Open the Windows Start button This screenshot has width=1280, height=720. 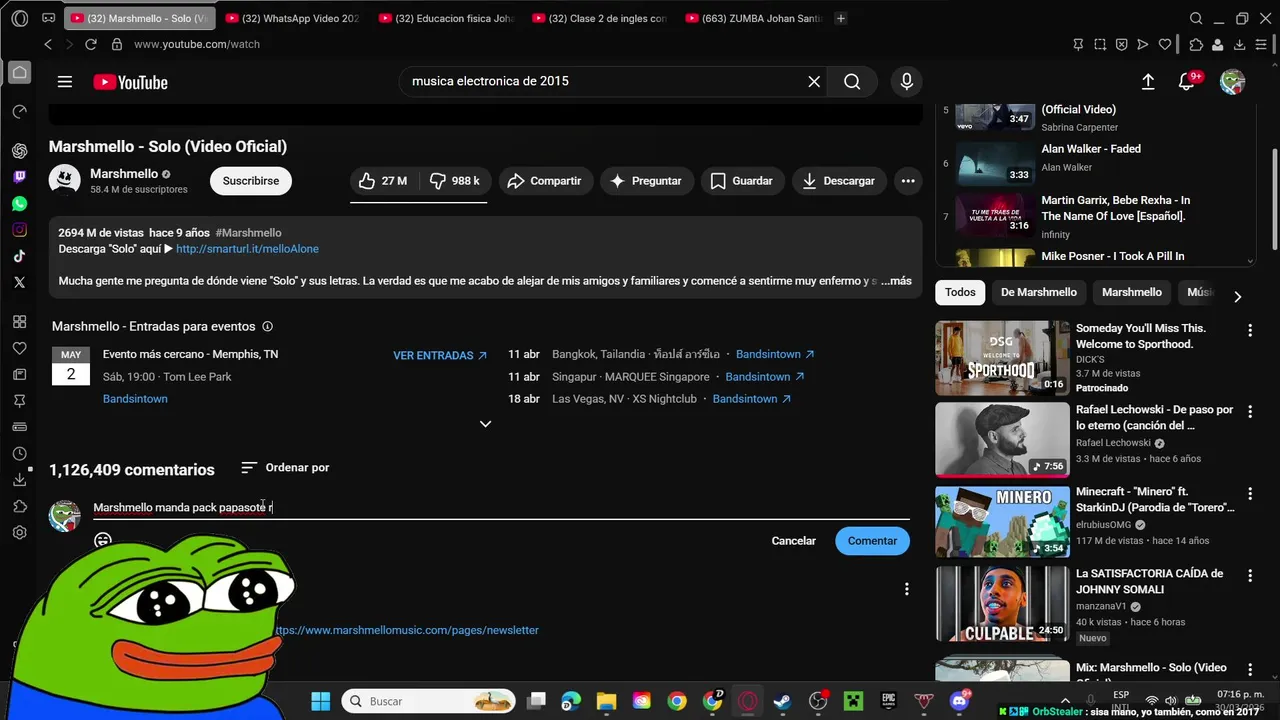[x=320, y=701]
